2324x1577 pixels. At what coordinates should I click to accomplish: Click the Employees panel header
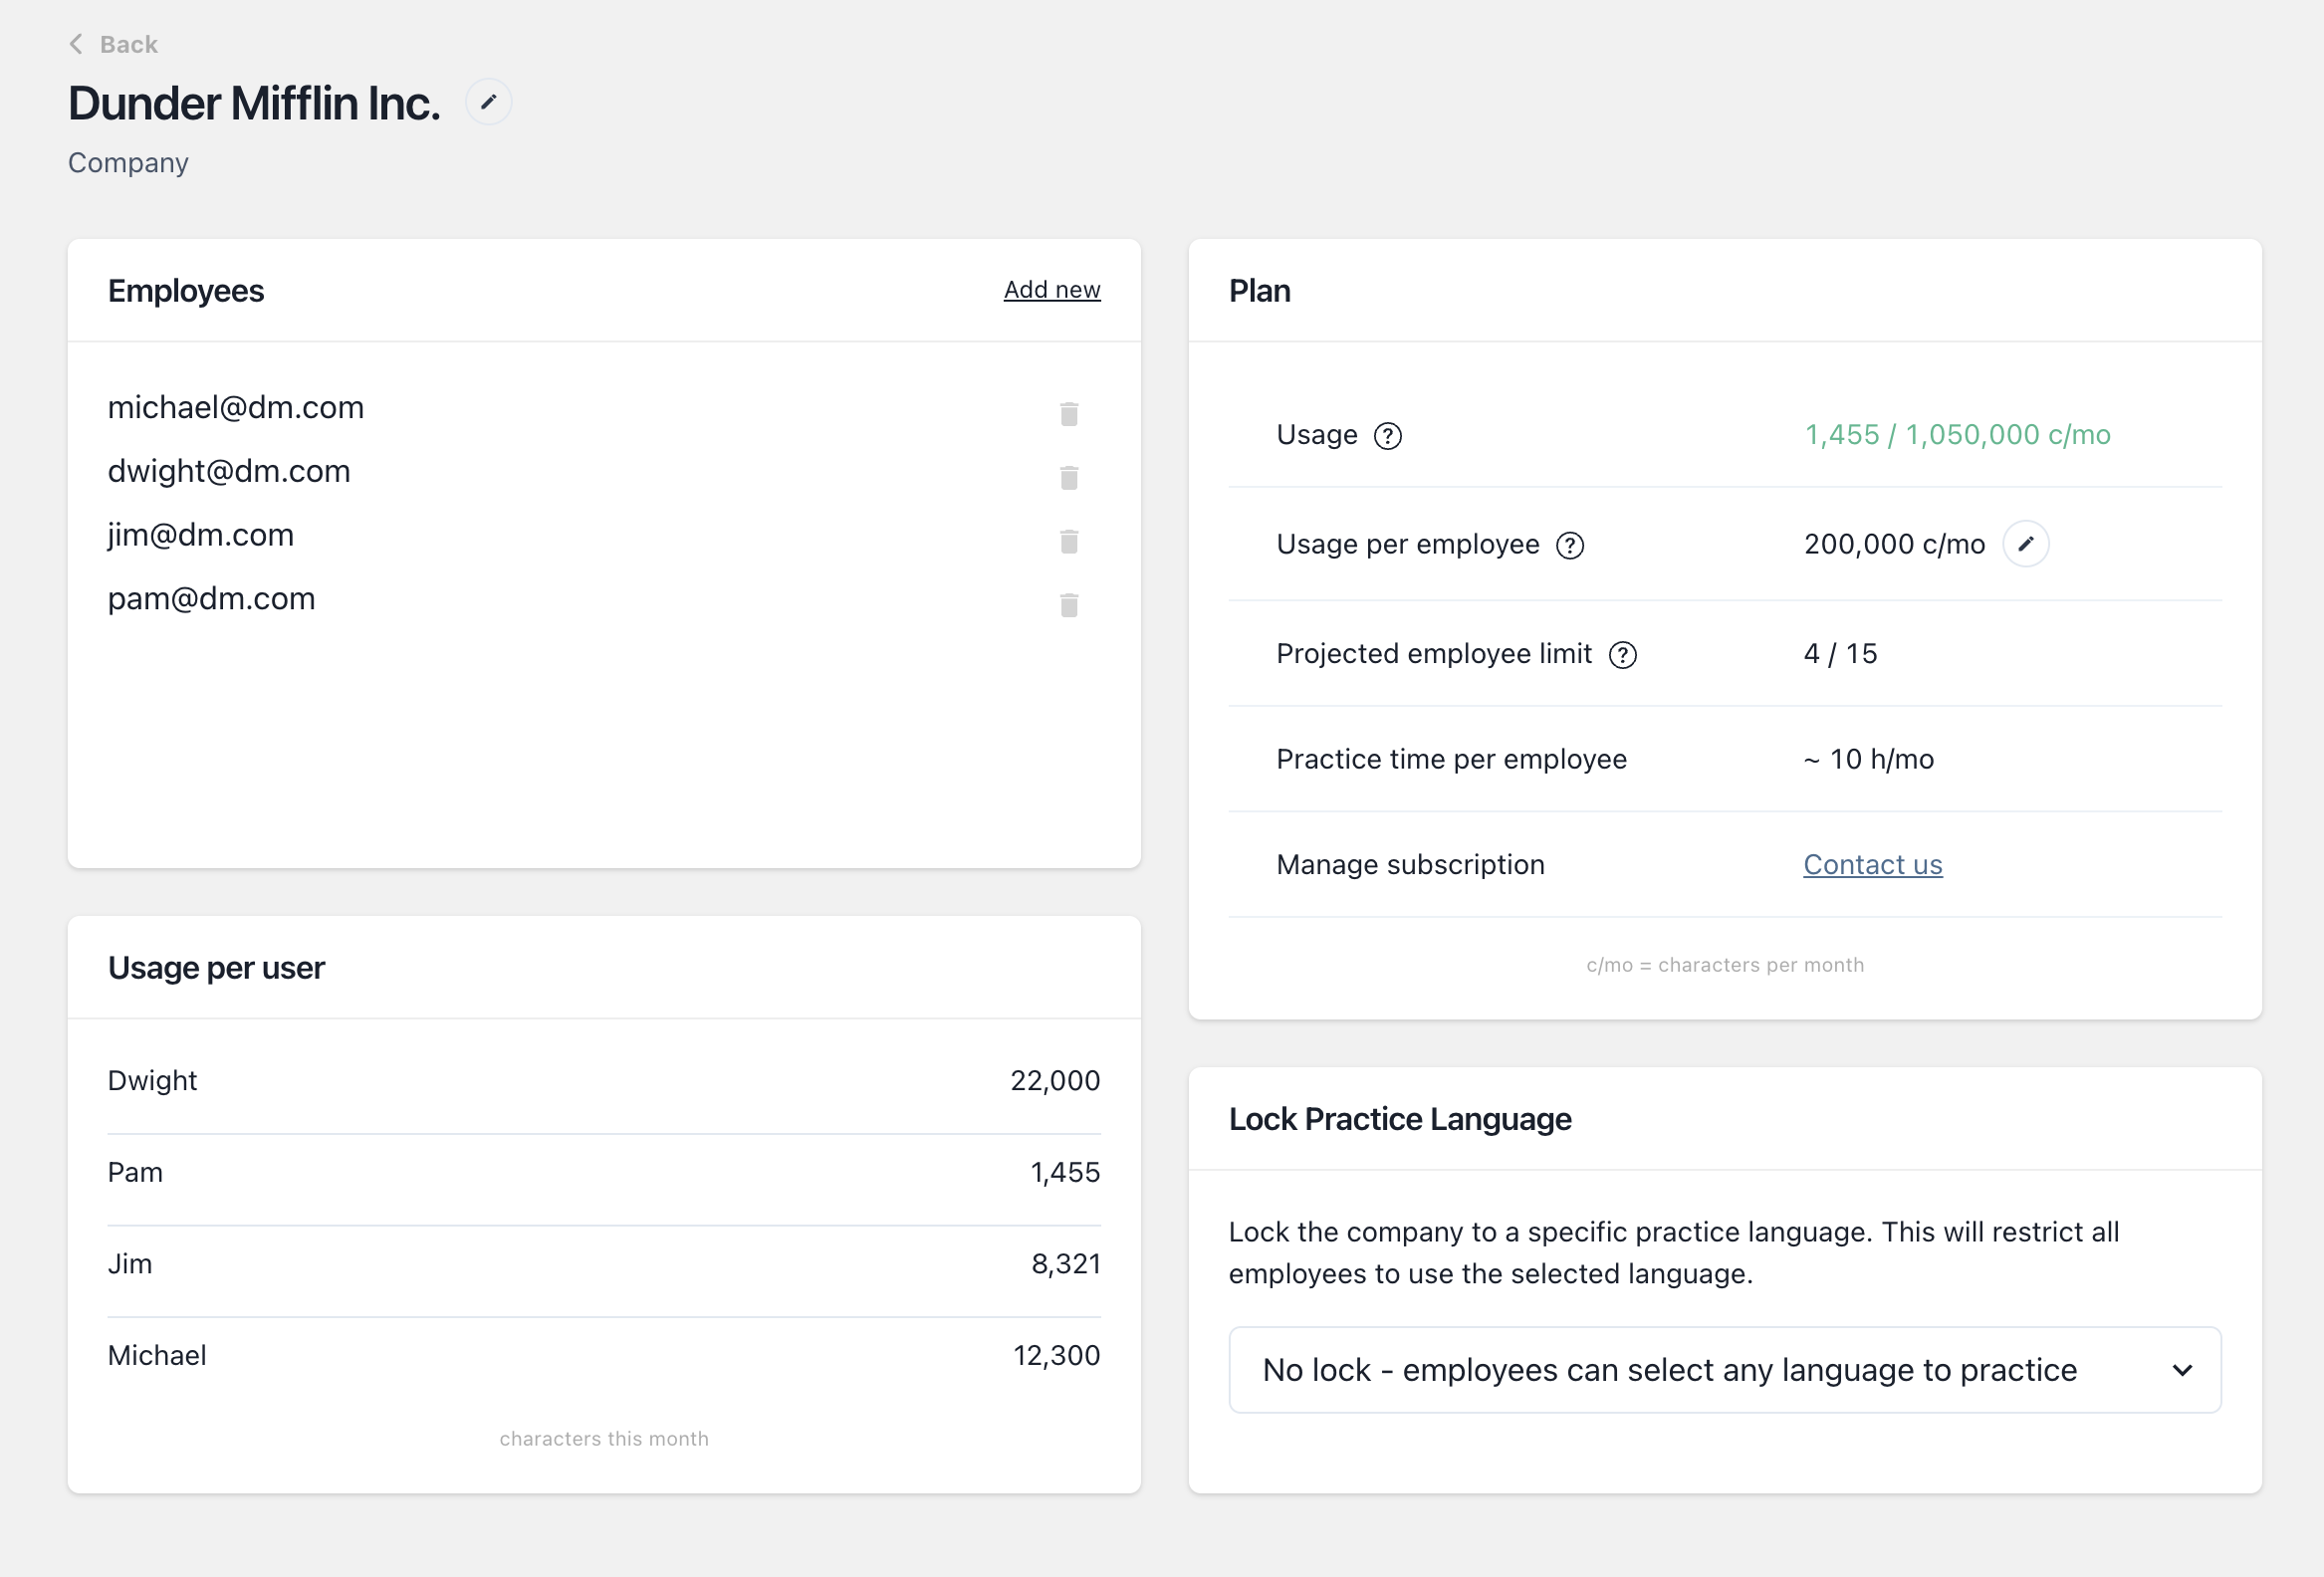(186, 291)
